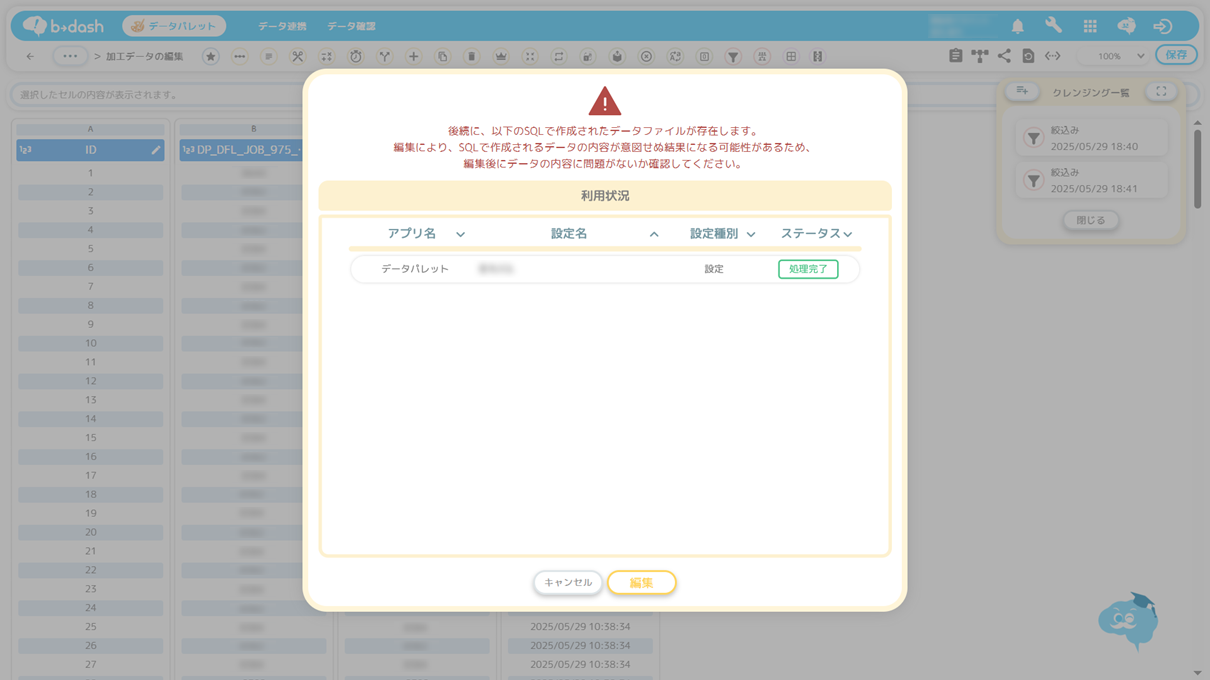Viewport: 1210px width, 680px height.
Task: Click row number 5 in ID column
Action: pyautogui.click(x=90, y=248)
